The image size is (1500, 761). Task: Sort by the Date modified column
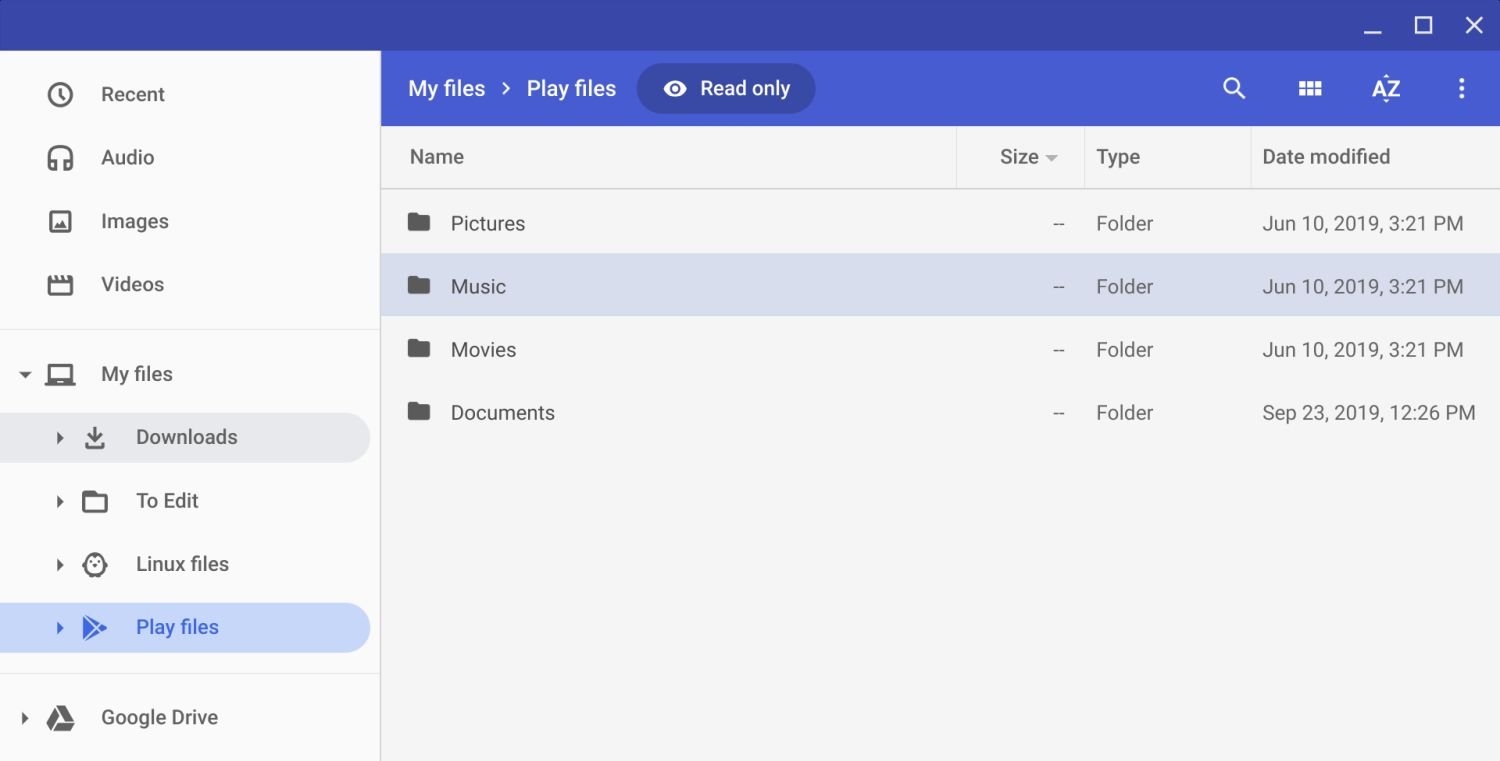1325,156
